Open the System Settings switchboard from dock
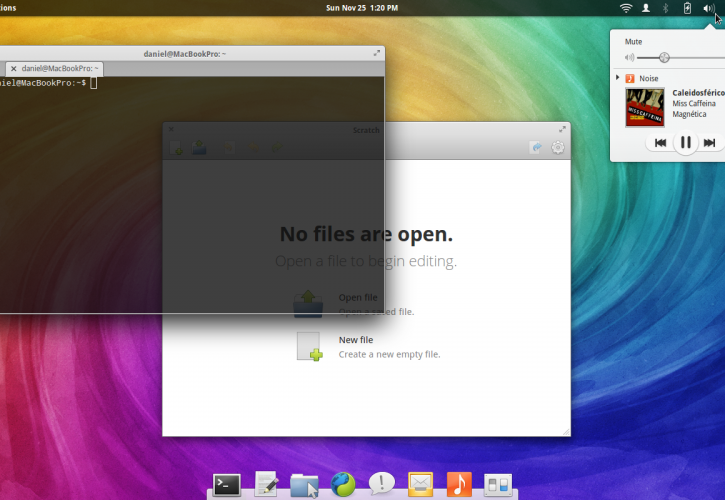Viewport: 725px width, 500px height. pos(498,485)
